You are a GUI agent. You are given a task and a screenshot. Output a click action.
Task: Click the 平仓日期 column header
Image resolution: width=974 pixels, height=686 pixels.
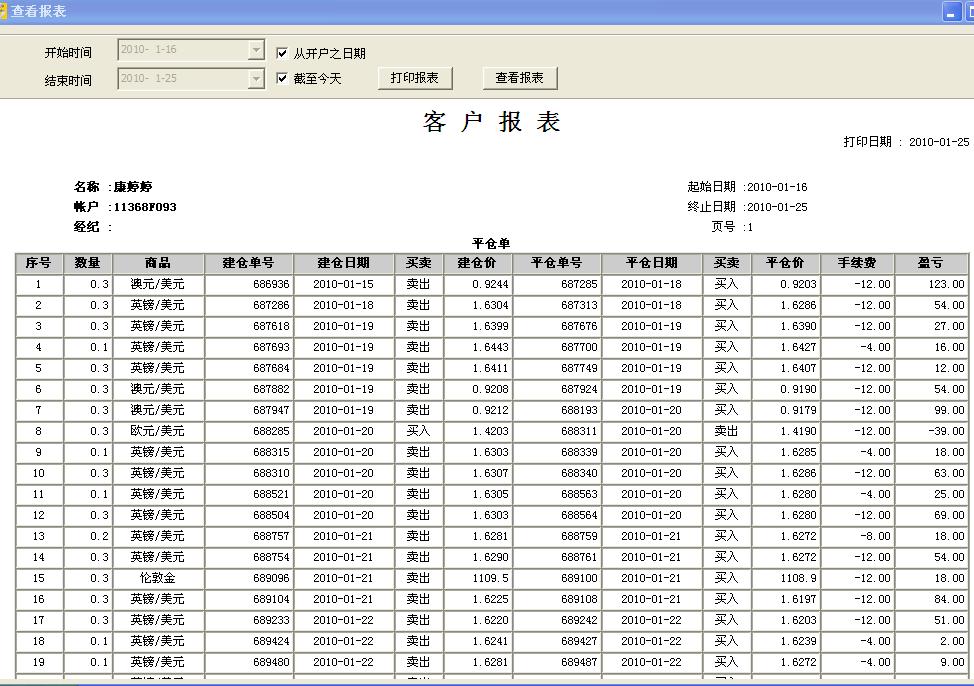point(652,263)
